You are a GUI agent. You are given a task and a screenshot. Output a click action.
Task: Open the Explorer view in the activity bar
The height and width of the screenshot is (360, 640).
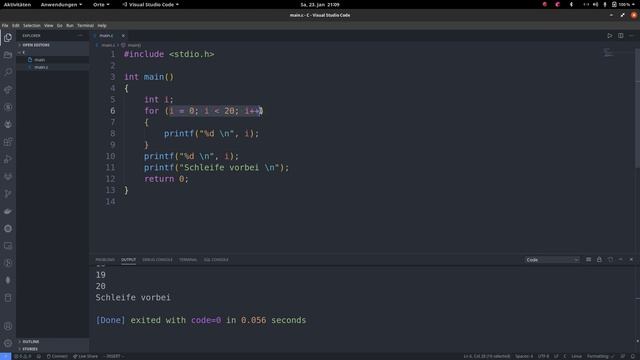click(x=8, y=38)
